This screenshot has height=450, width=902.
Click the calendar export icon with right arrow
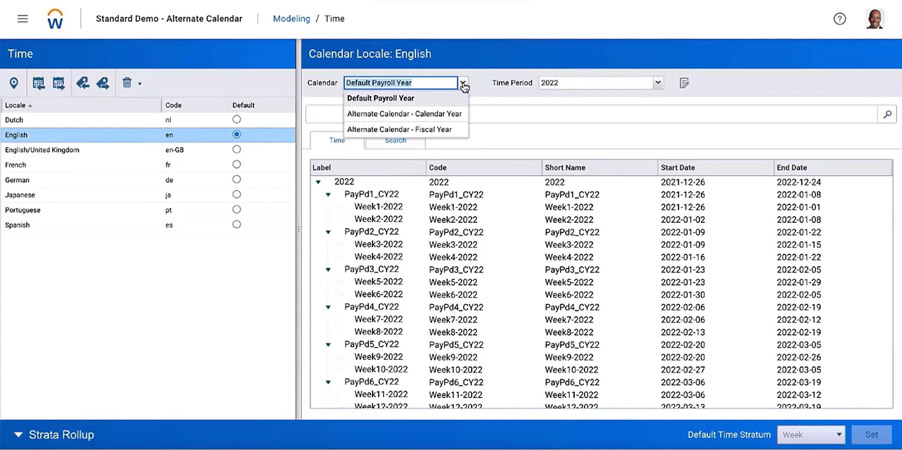[x=59, y=83]
